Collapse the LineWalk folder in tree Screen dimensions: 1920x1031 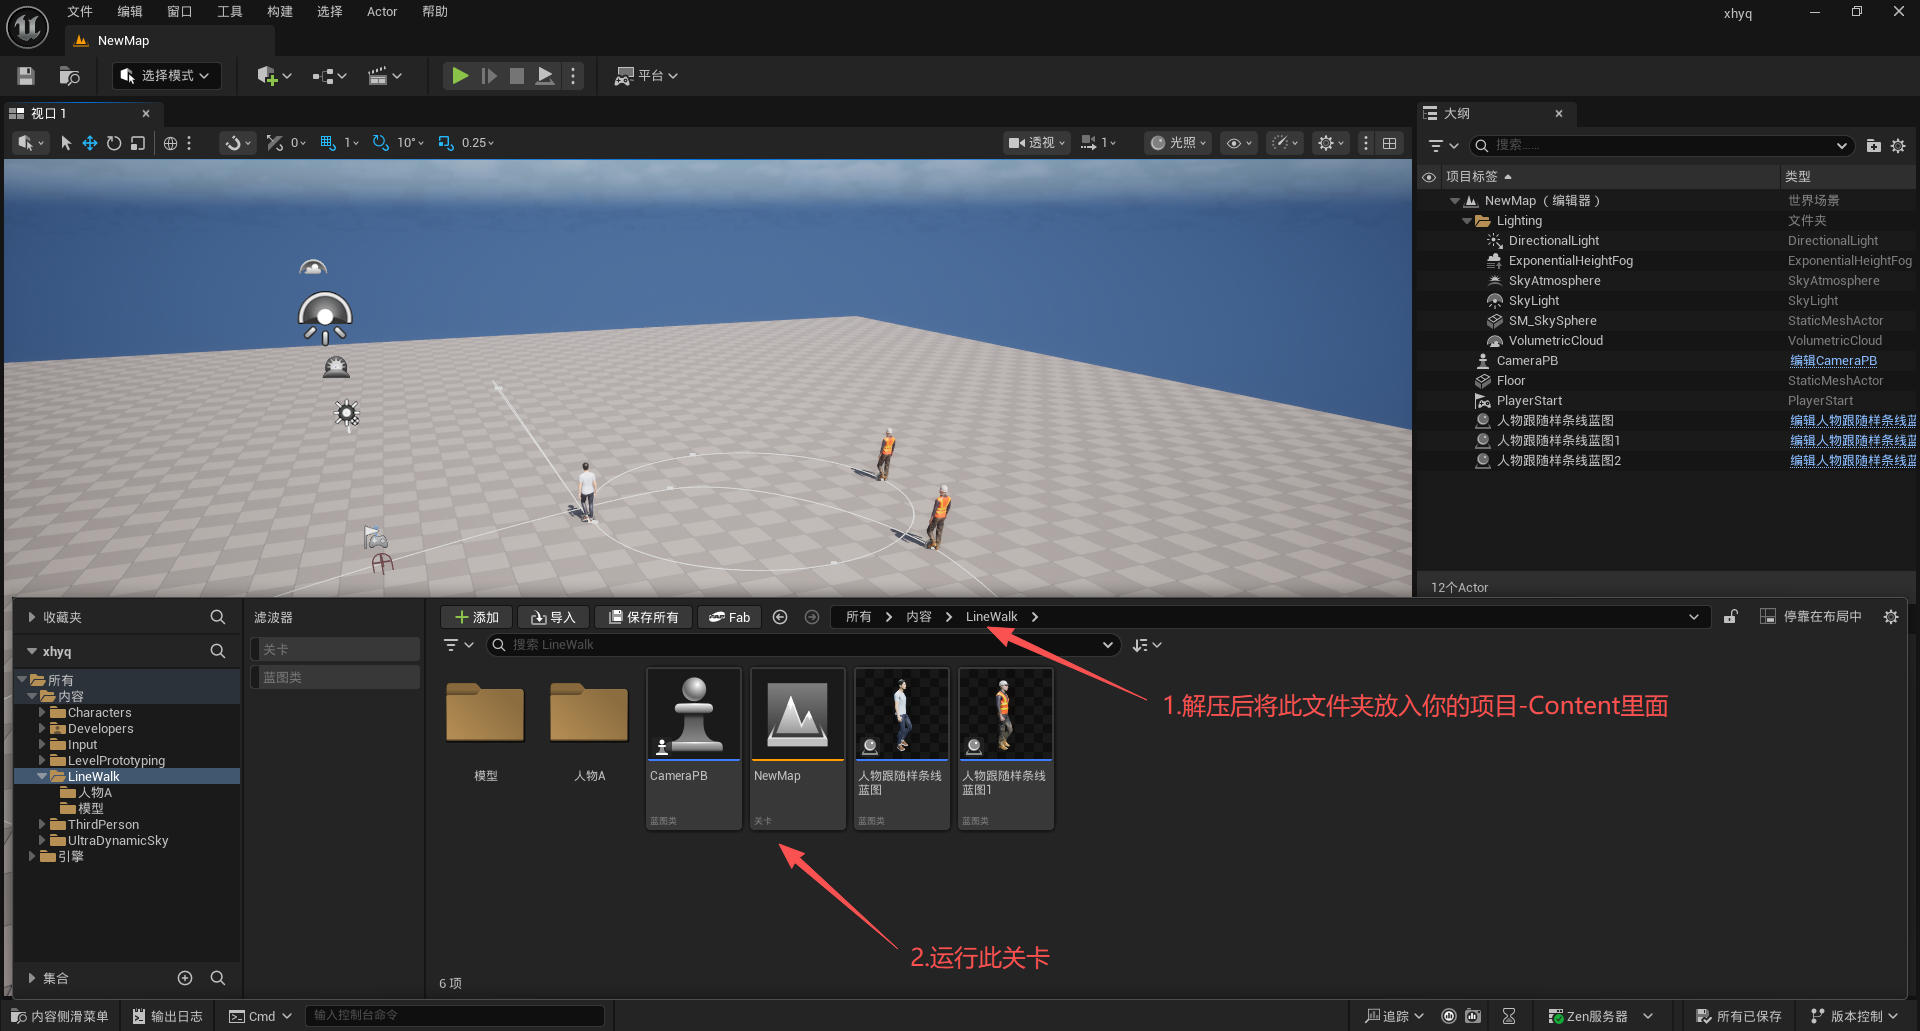click(x=42, y=777)
